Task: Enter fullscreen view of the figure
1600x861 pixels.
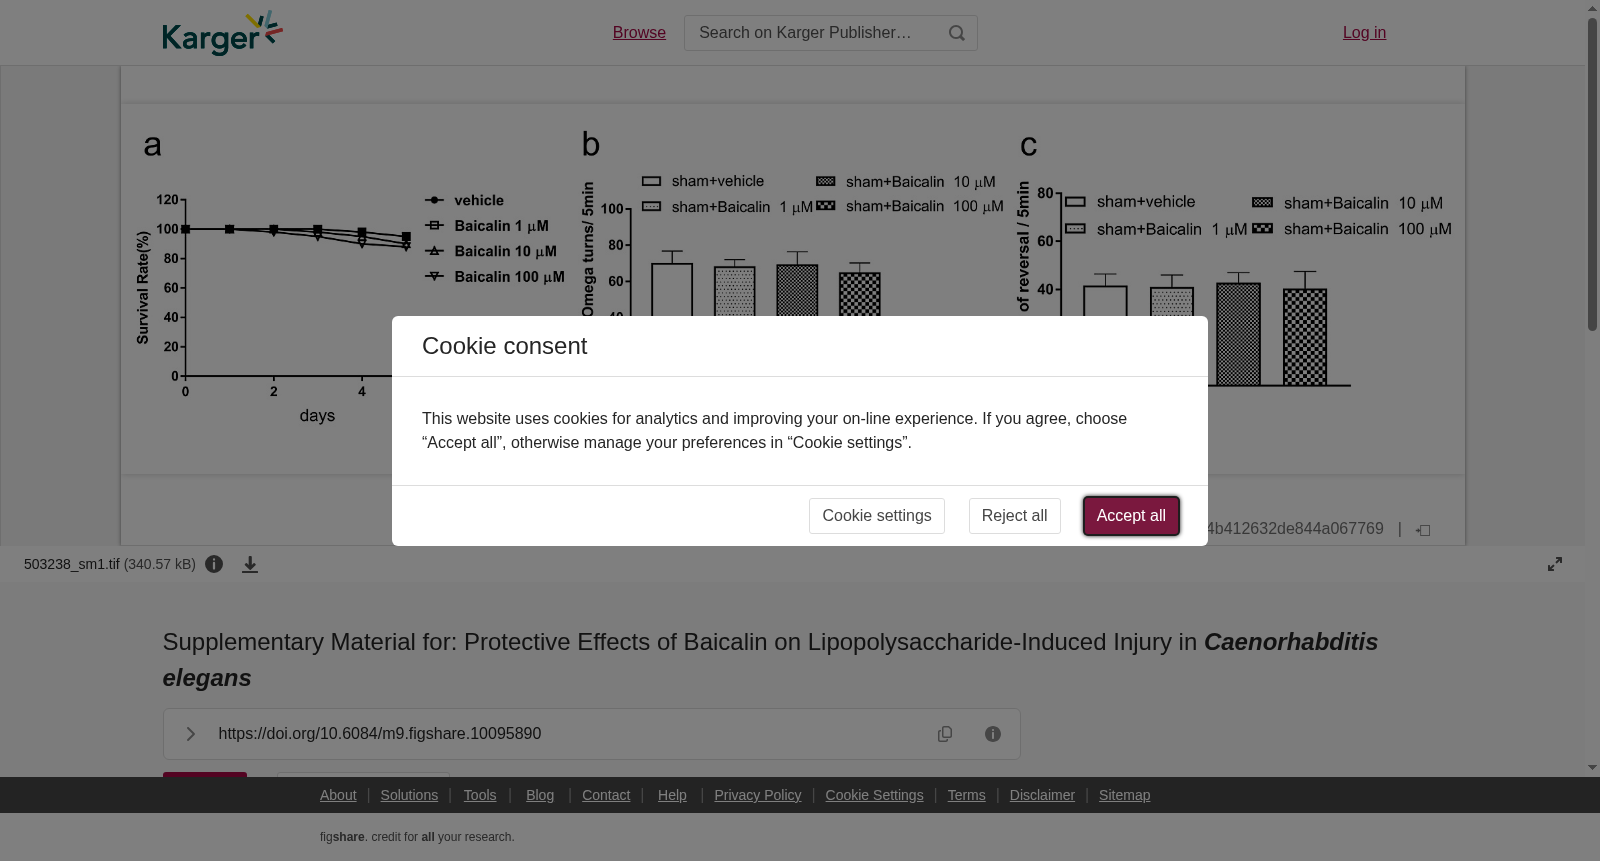Action: pyautogui.click(x=1555, y=564)
